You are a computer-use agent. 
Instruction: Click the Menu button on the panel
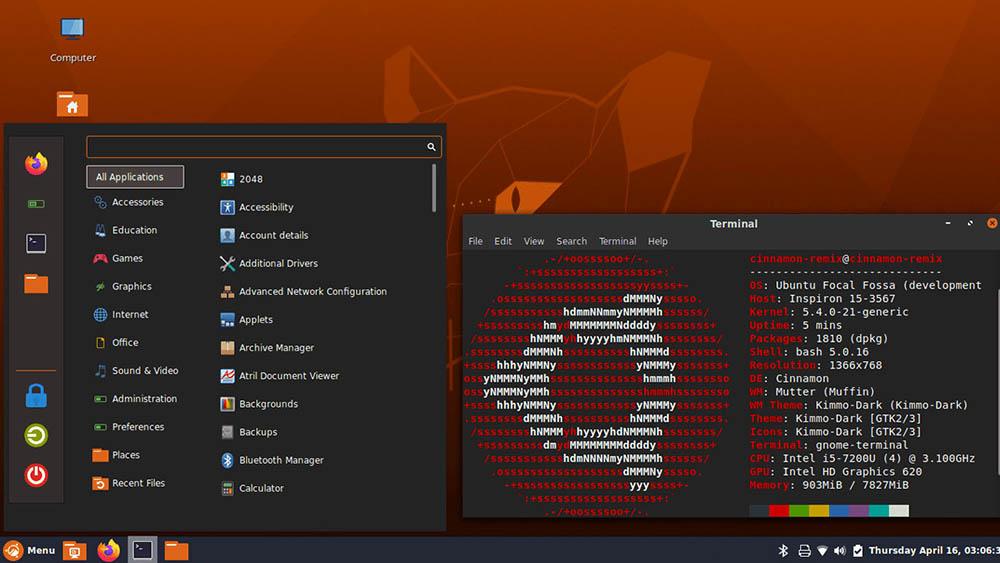[x=29, y=550]
